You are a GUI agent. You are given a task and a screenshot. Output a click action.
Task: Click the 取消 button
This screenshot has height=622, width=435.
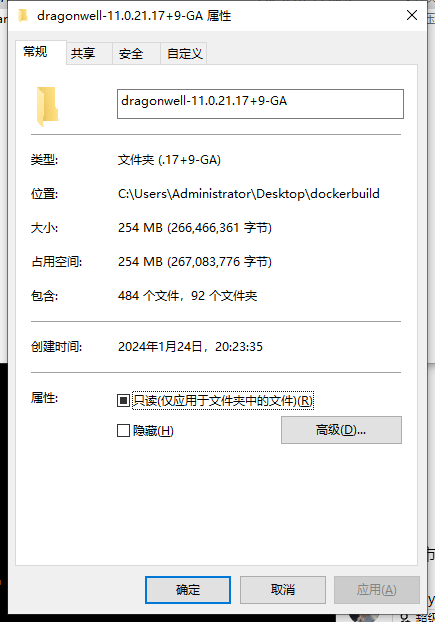coord(283,590)
